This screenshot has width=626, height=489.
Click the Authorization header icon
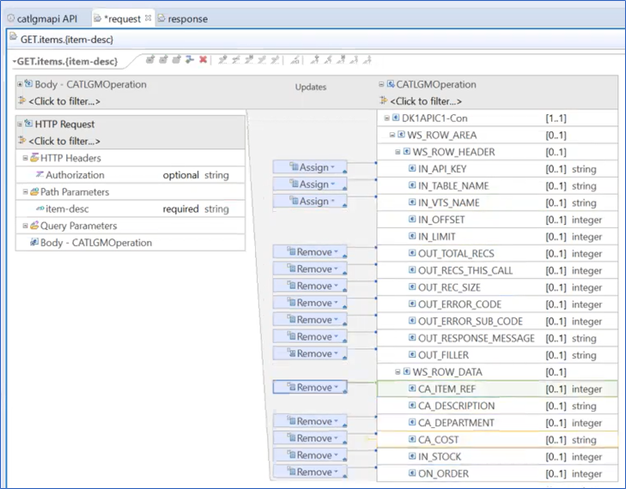click(x=40, y=175)
